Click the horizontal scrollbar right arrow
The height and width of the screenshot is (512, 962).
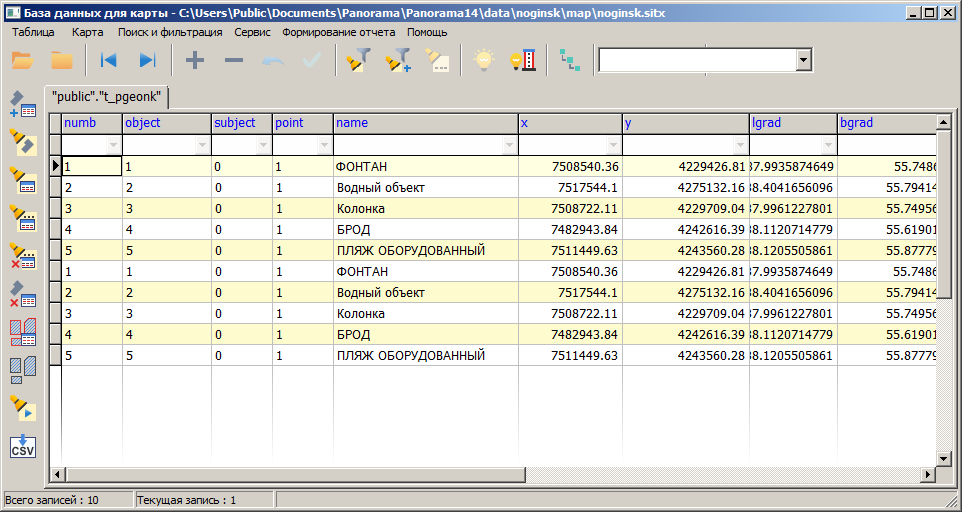coord(928,474)
